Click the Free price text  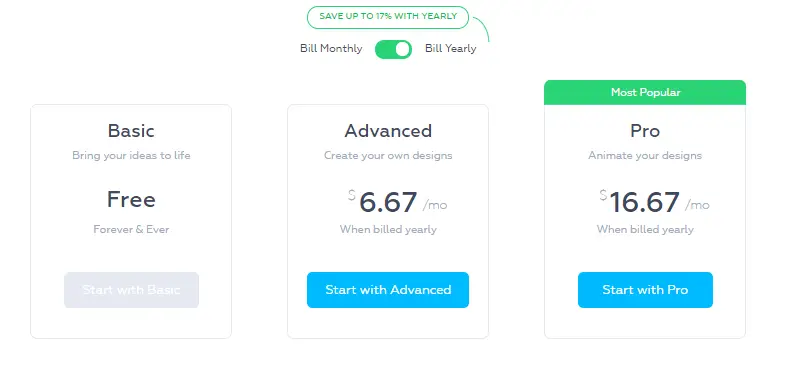pos(131,200)
